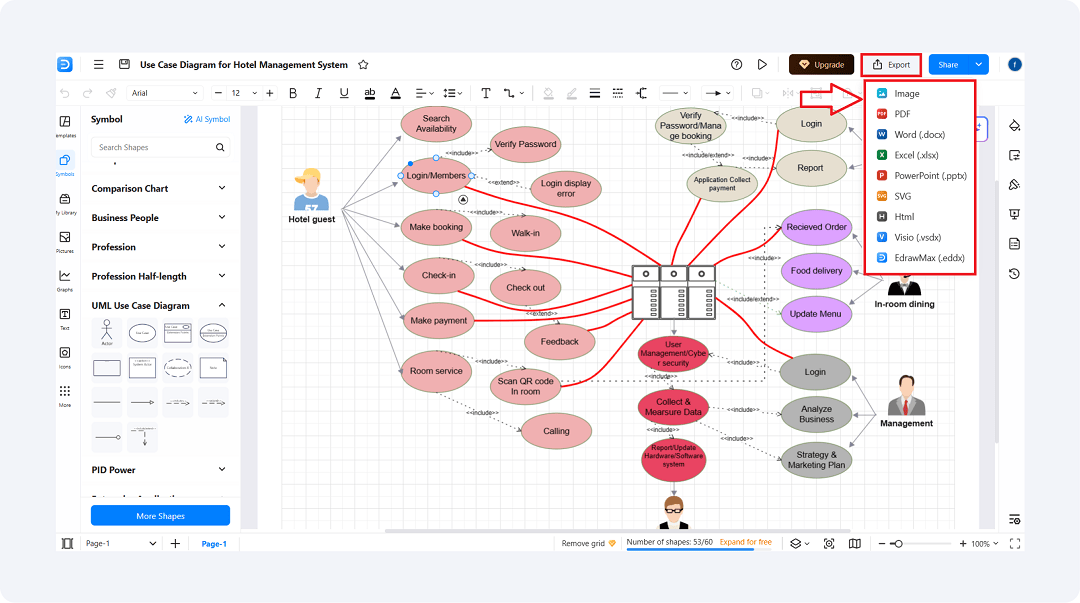
Task: Expand the Business People category
Action: click(159, 218)
